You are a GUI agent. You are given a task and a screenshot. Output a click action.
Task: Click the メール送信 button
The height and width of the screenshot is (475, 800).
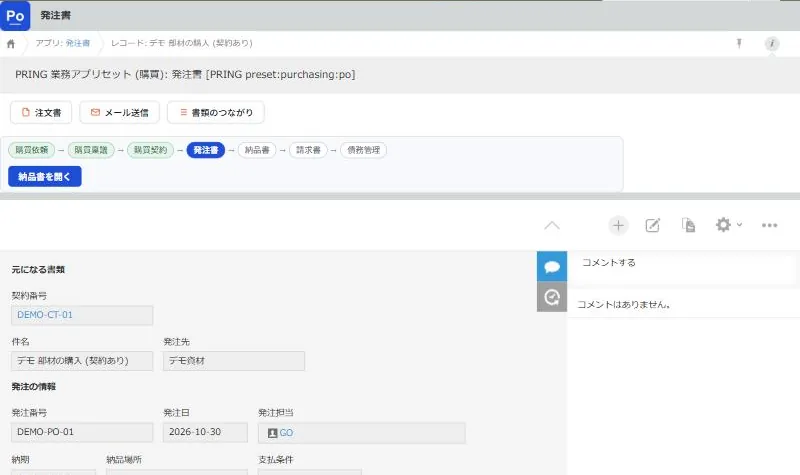119,112
